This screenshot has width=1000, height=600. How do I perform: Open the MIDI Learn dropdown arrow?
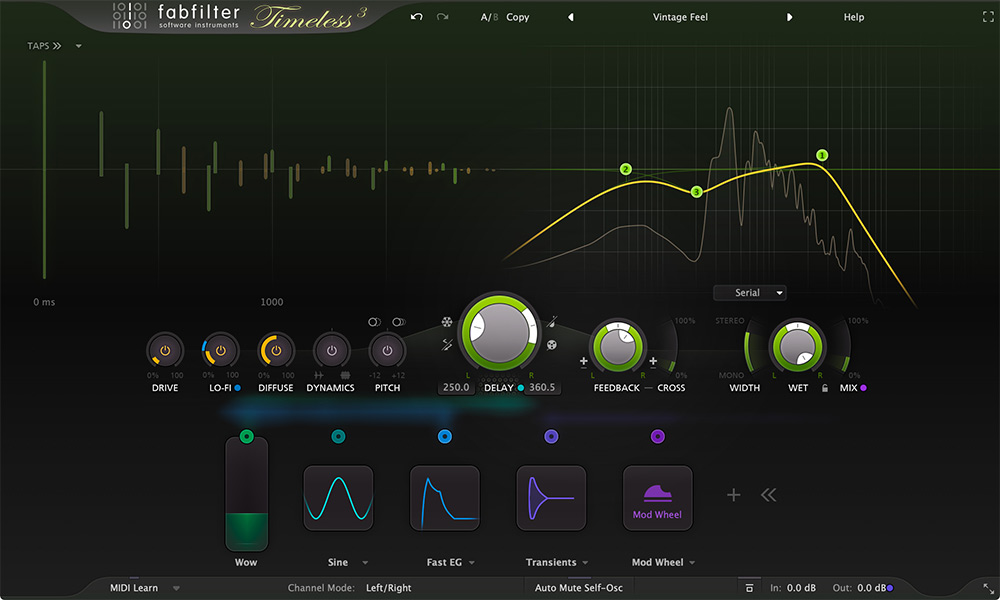point(177,588)
